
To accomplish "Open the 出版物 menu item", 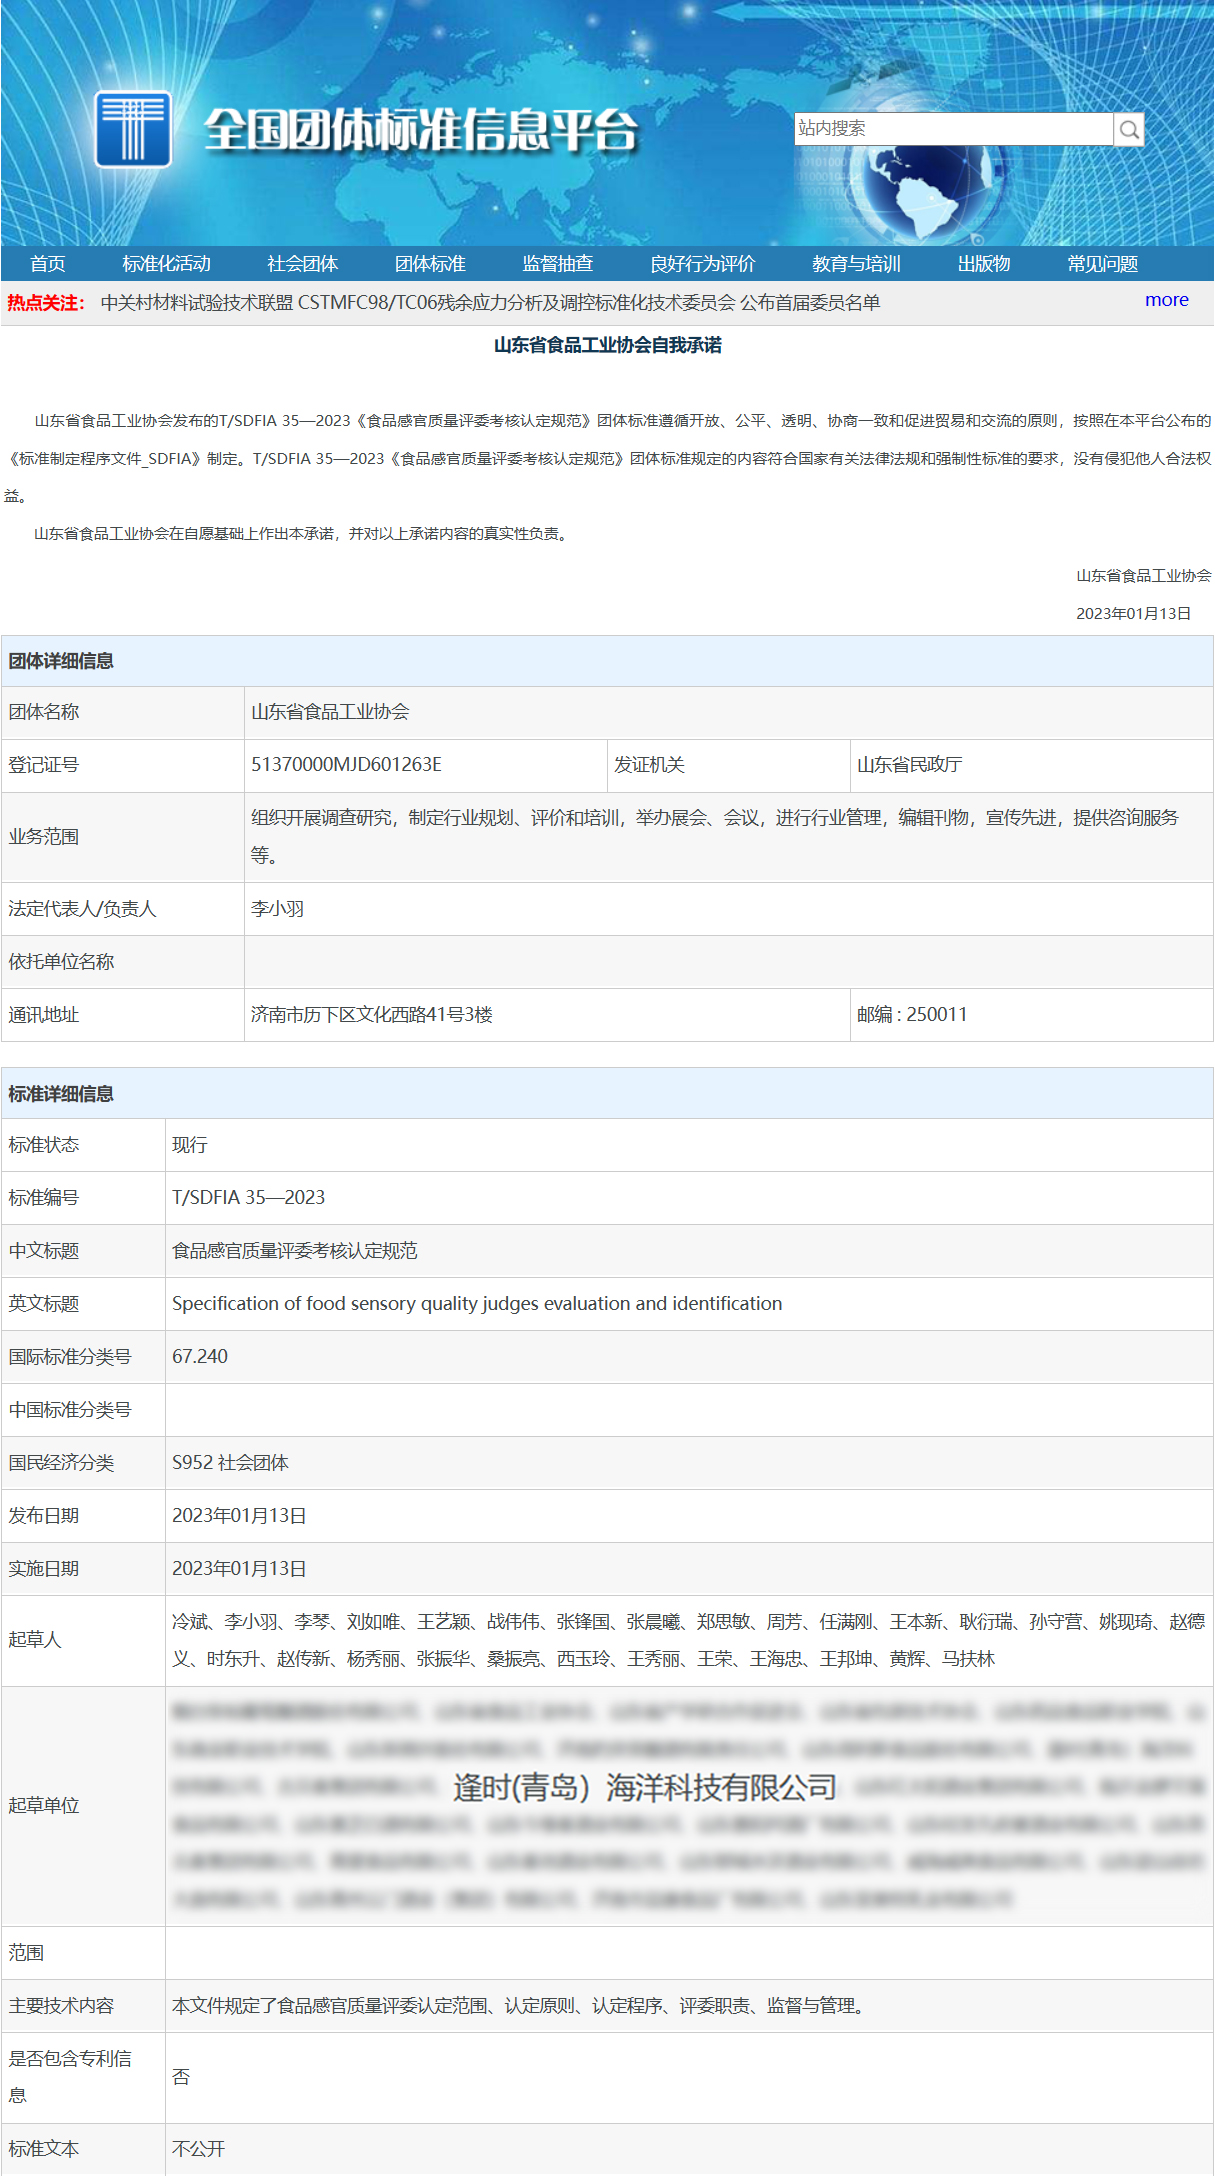I will pyautogui.click(x=984, y=264).
